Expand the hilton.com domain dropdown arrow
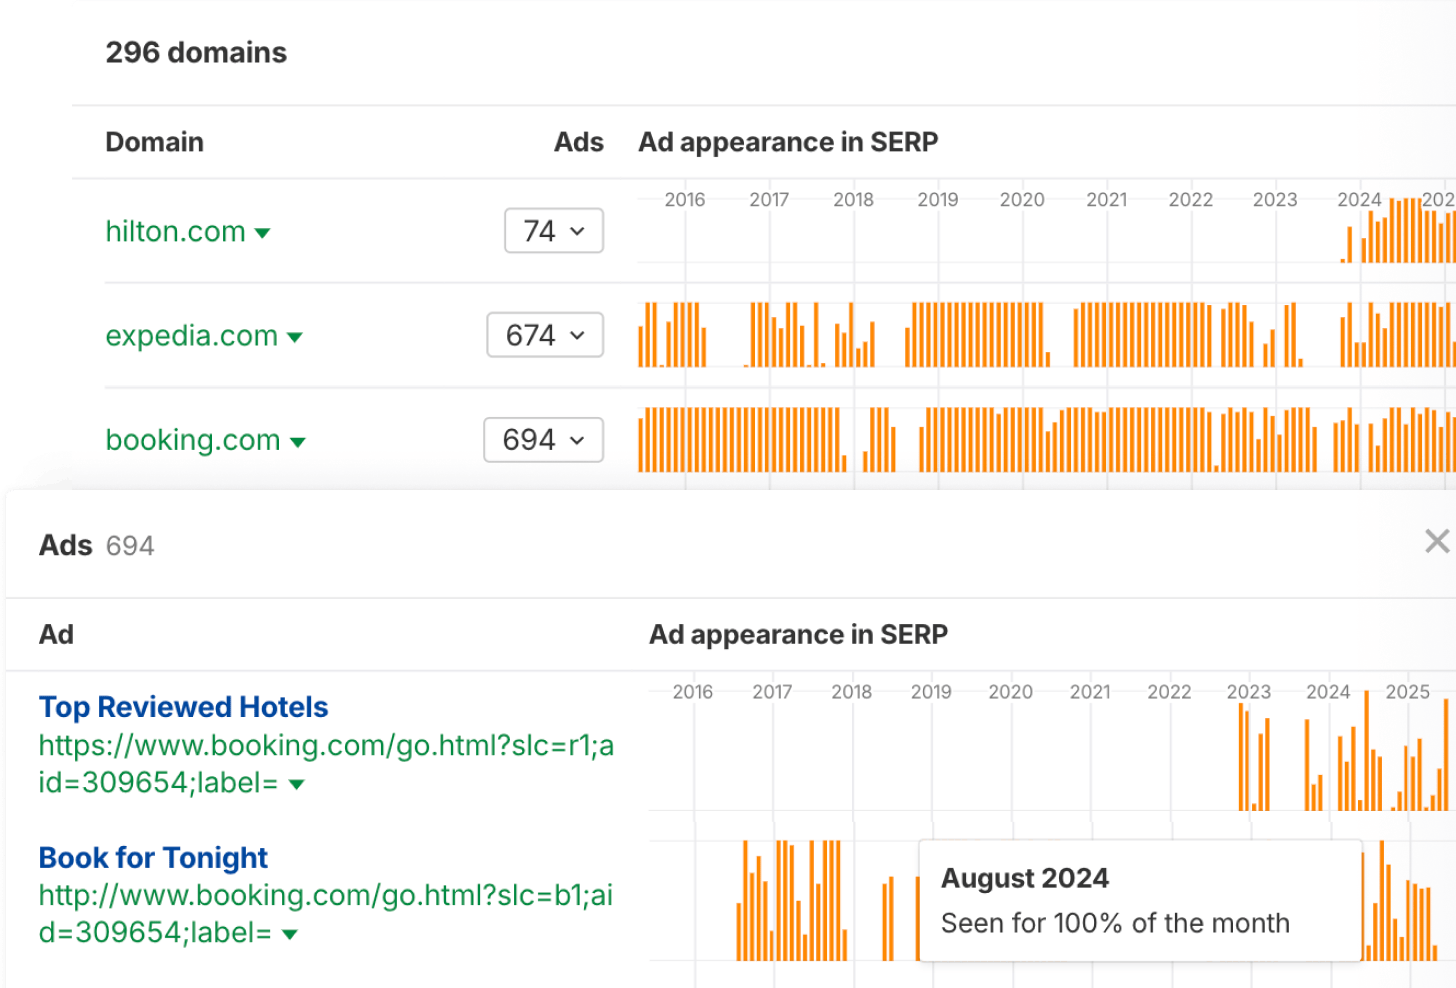 (263, 233)
